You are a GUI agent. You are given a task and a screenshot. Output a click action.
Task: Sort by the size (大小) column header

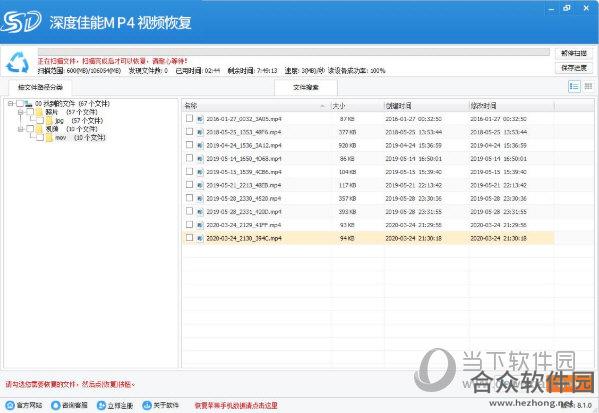pos(338,106)
